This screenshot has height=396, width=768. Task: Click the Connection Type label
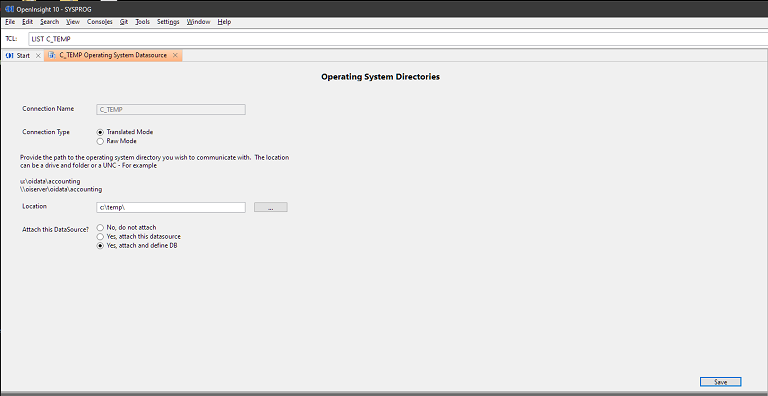(46, 132)
